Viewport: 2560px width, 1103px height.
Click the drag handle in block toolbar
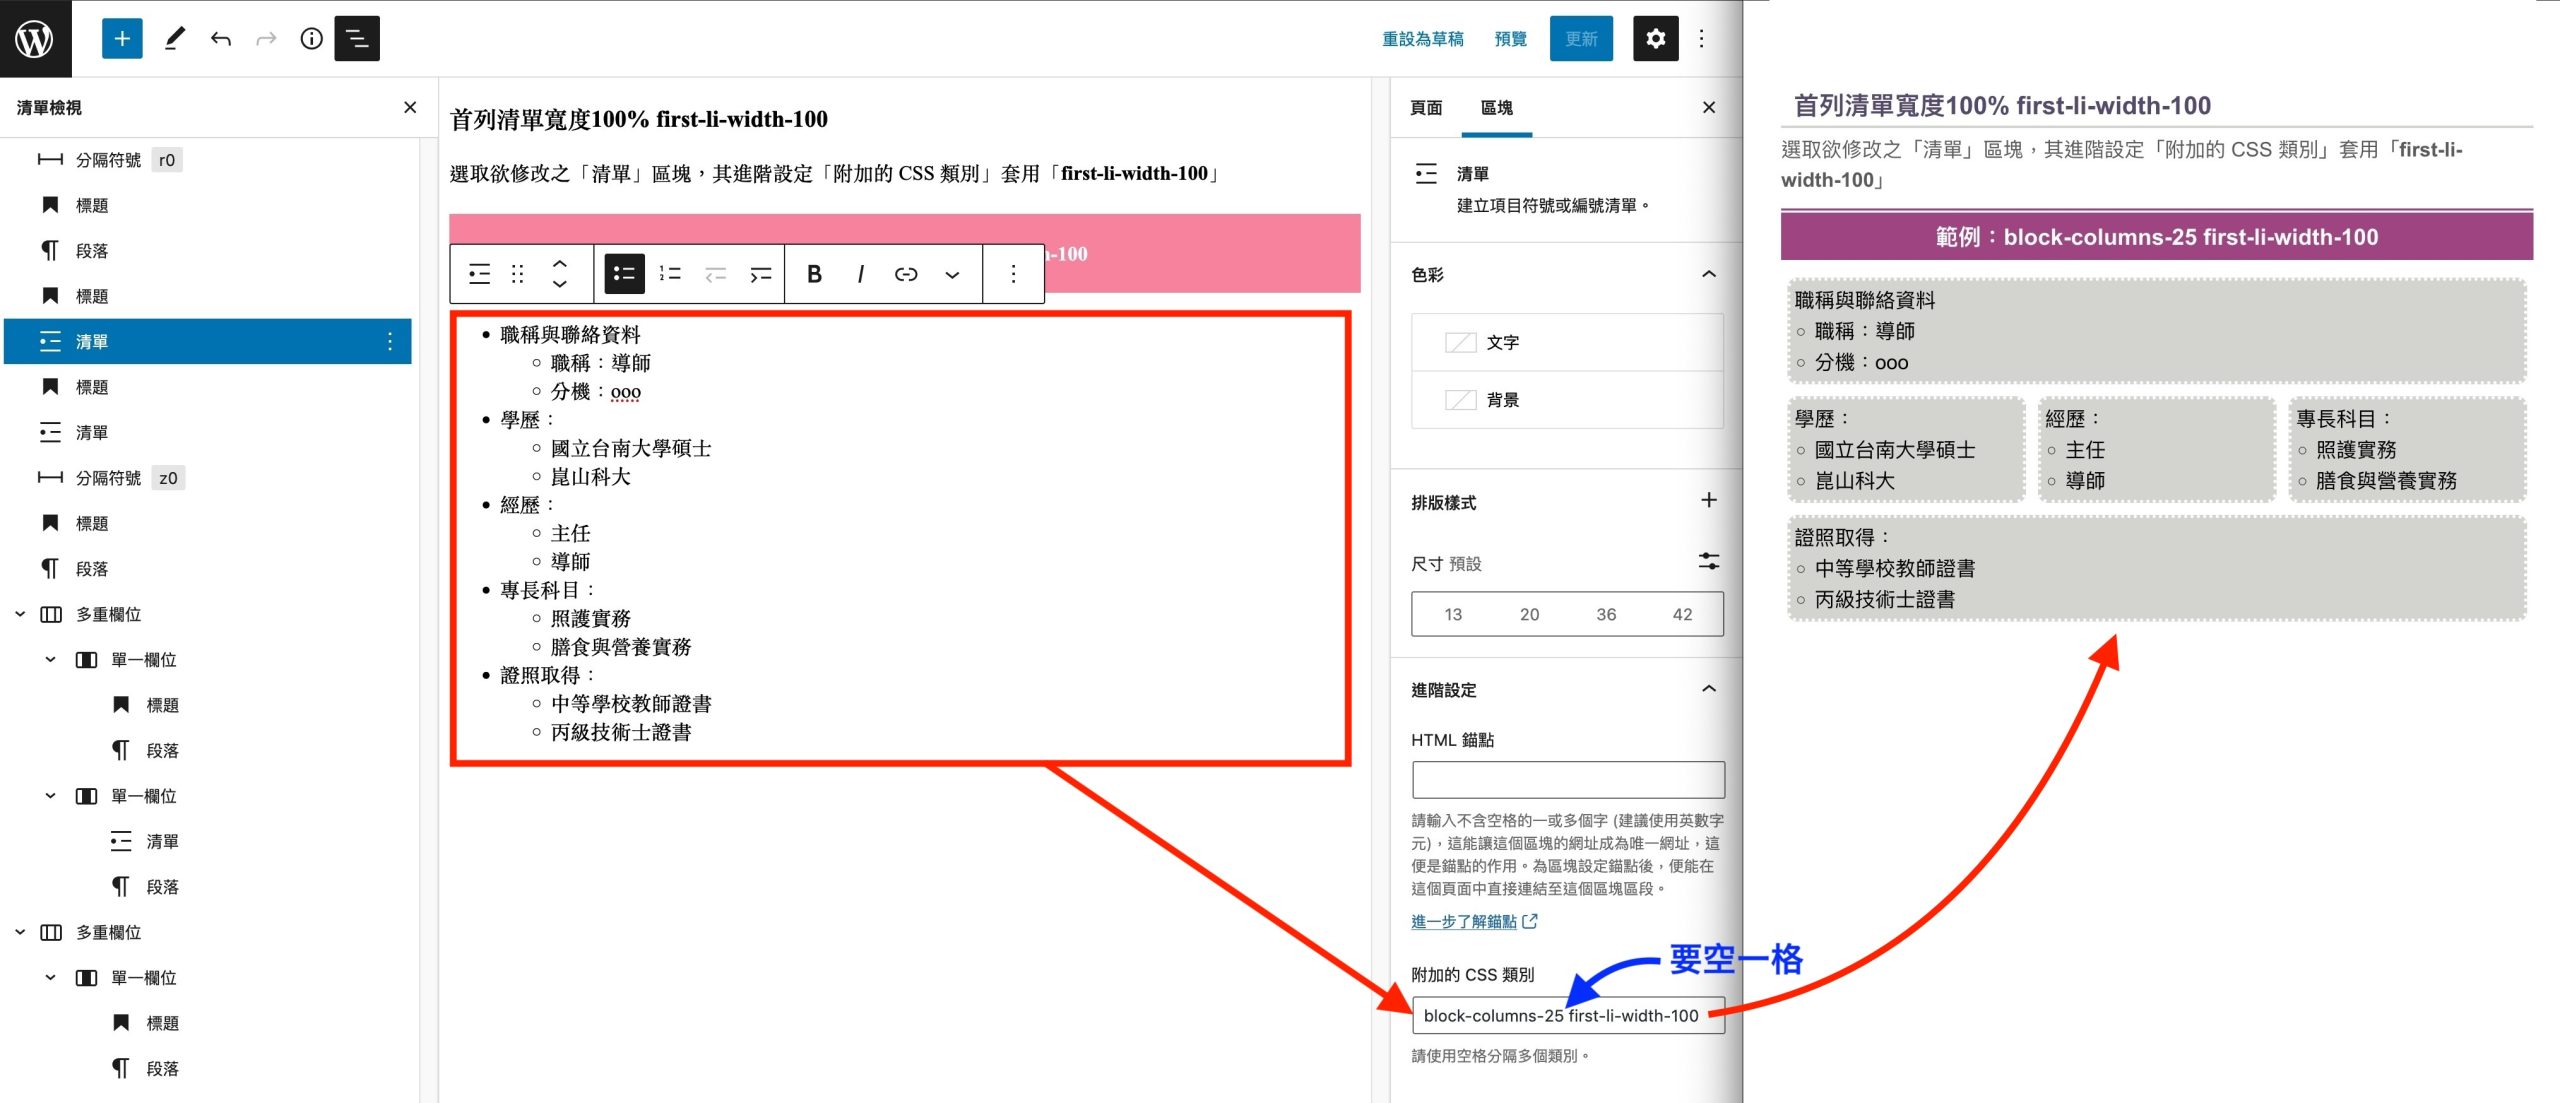[x=518, y=274]
